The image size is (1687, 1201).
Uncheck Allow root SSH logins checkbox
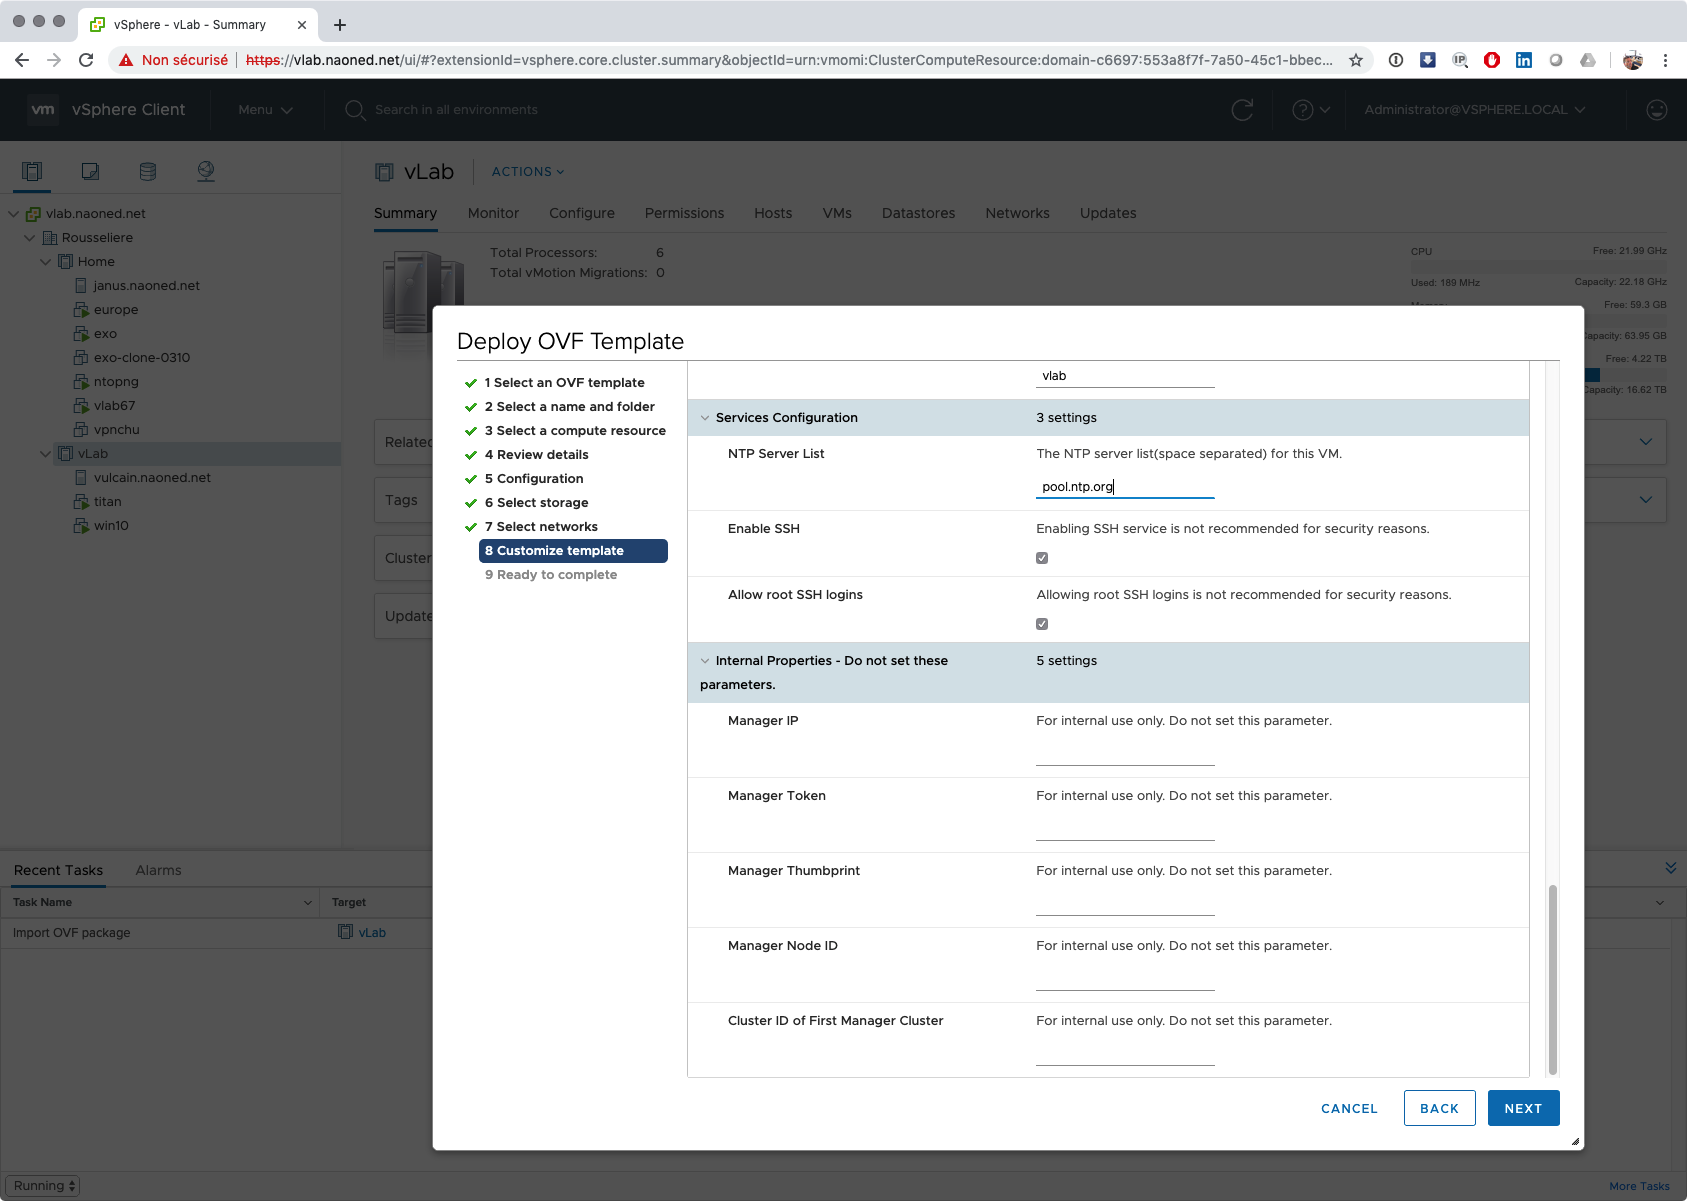point(1042,624)
